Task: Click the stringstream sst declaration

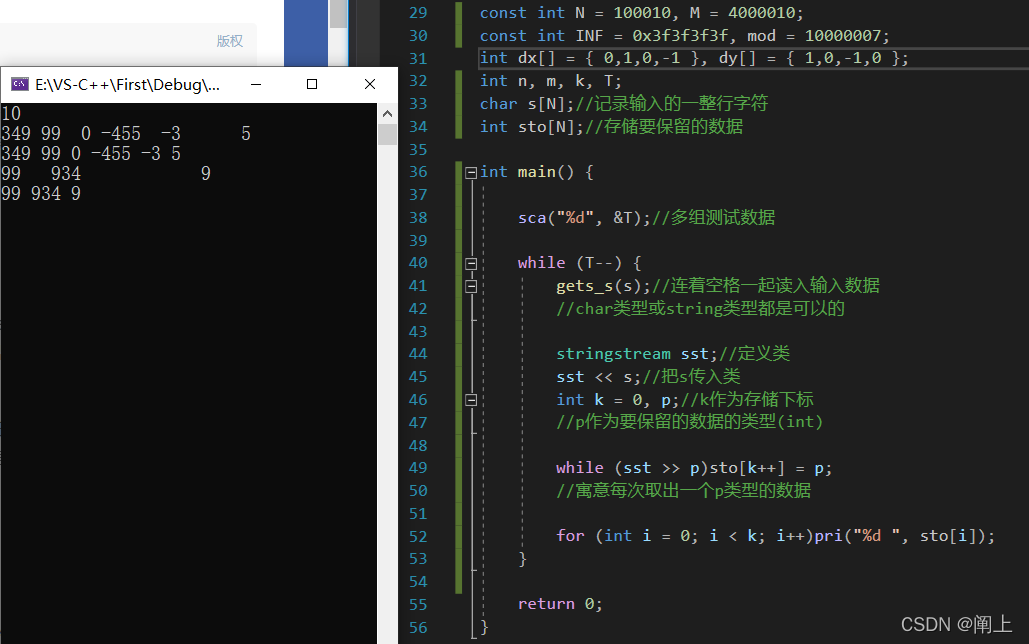Action: [x=637, y=354]
